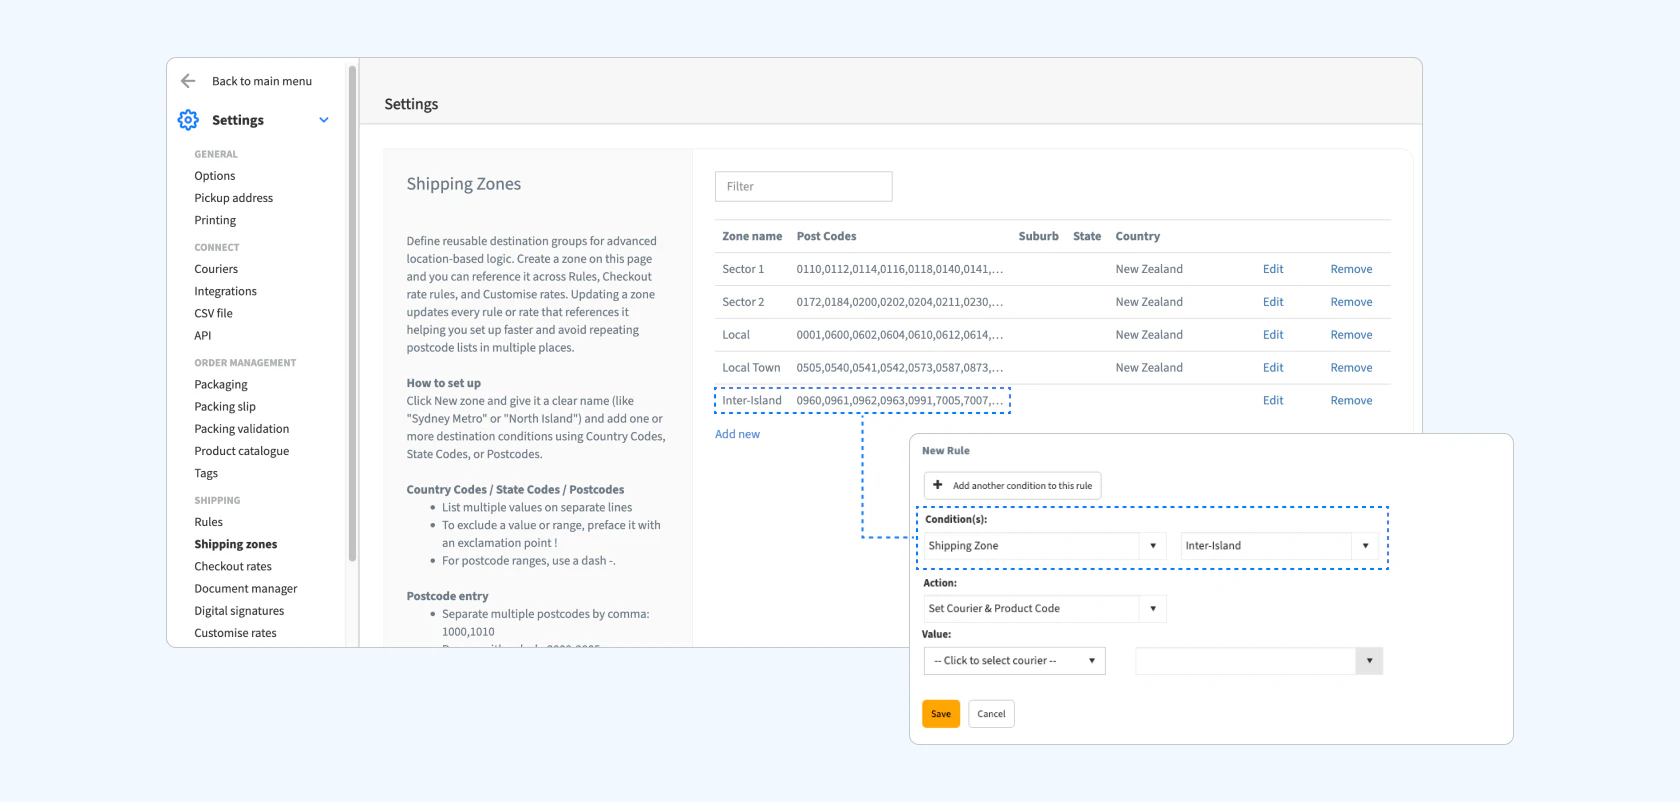Viewport: 1680px width, 802px height.
Task: Click the plus icon to add condition
Action: coord(938,485)
